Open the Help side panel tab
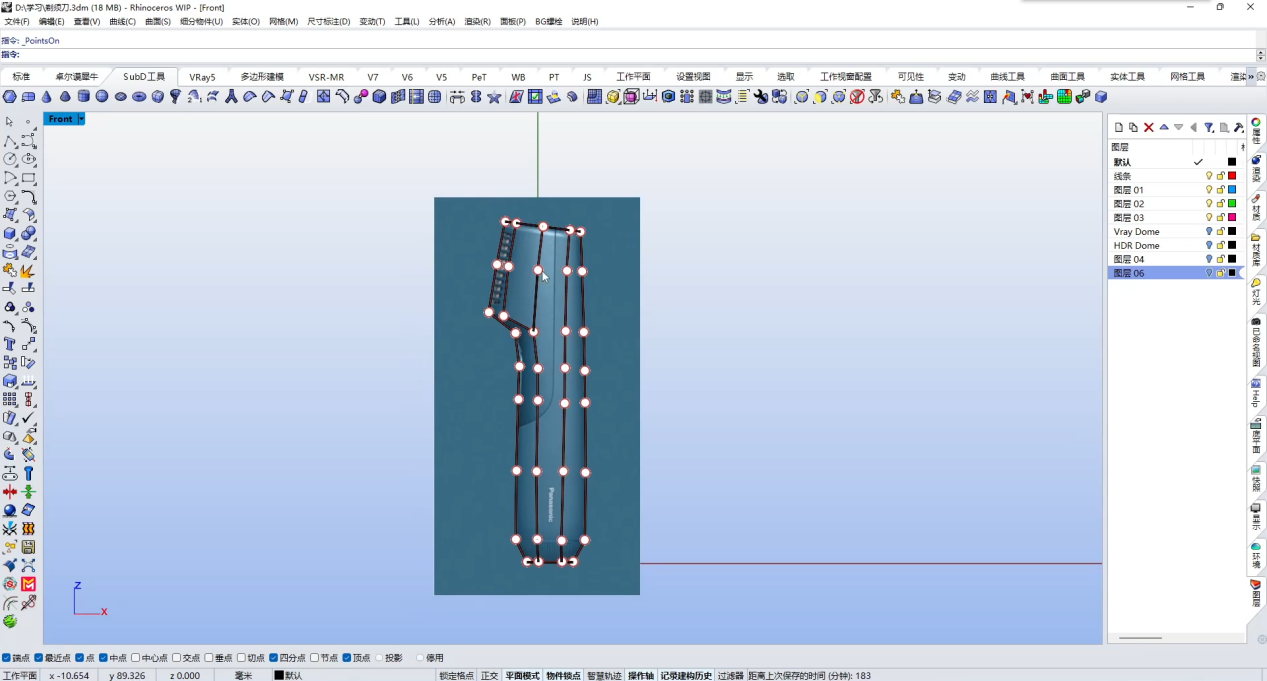Viewport: 1267px width, 681px height. 1256,393
